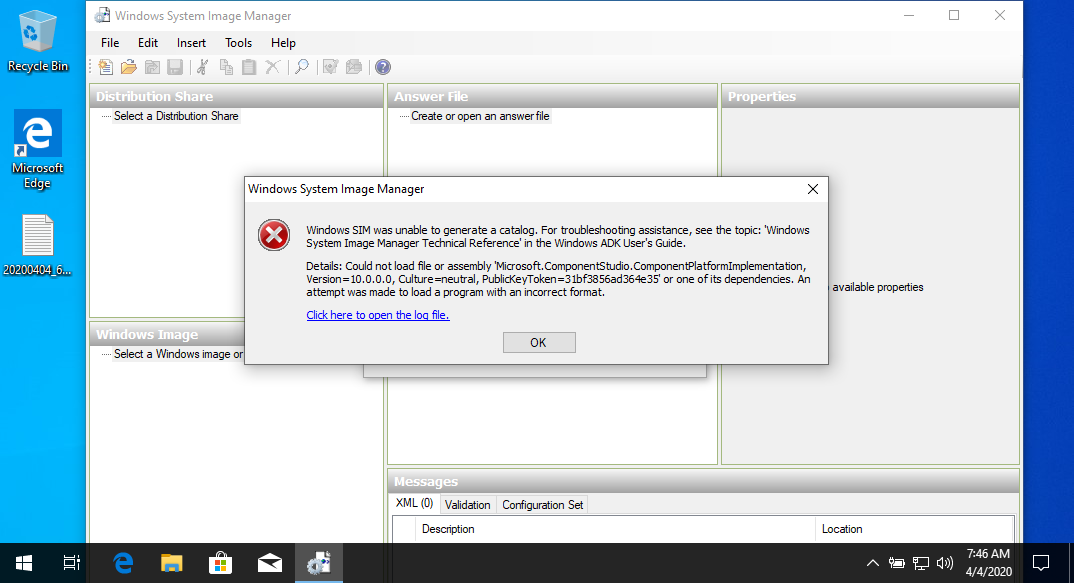
Task: Open an answer file via the toolbar folder icon
Action: 129,67
